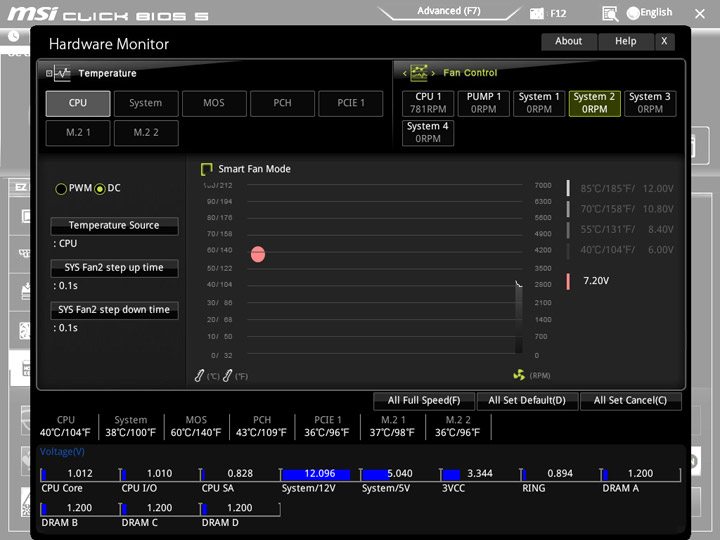Image resolution: width=720 pixels, height=540 pixels.
Task: Select the M.2 2 temperature tab
Action: [146, 133]
